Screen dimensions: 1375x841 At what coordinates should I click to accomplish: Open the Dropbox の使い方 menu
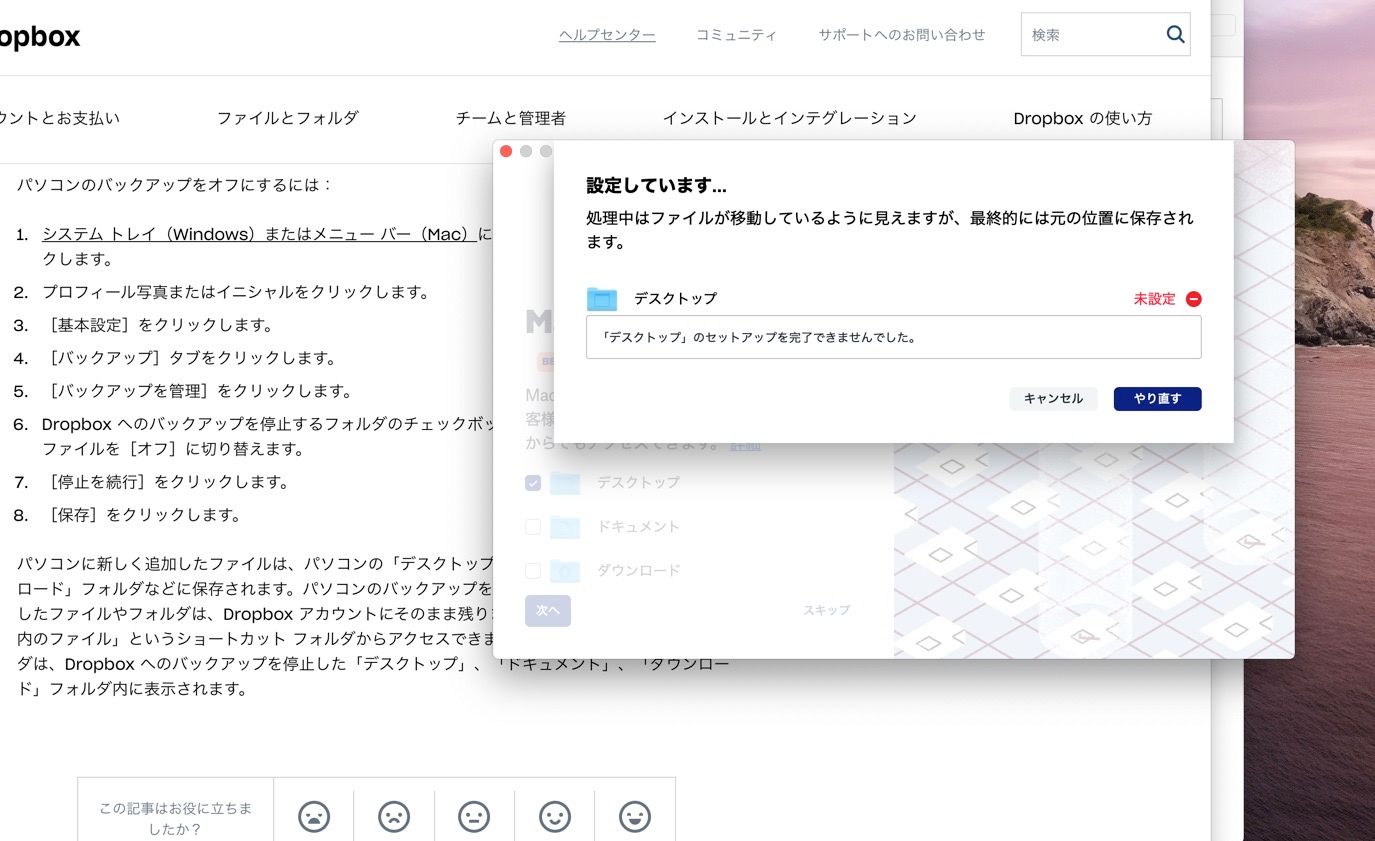1082,118
